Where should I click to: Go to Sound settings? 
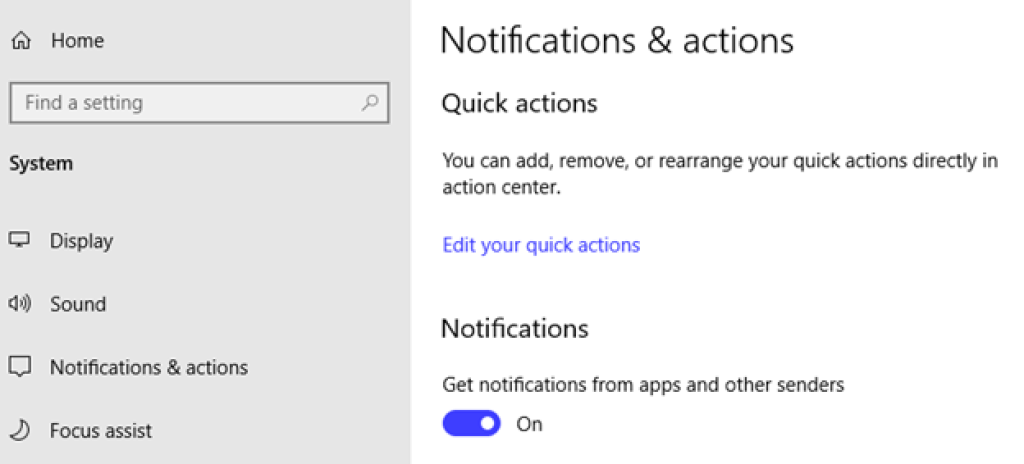point(78,304)
